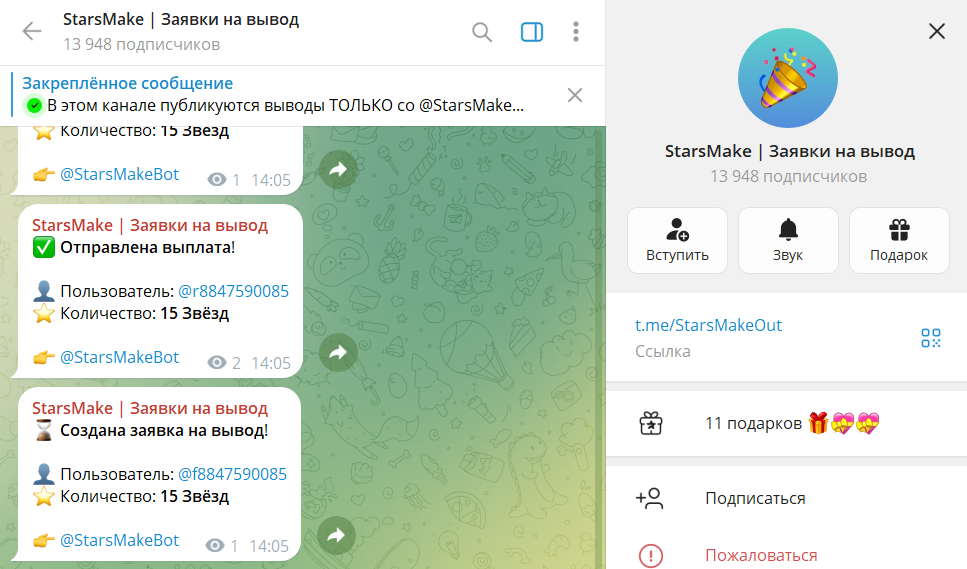Open @StarsMakeBot link under "Создана заявка на вывод!"
This screenshot has height=569, width=967.
pyautogui.click(x=119, y=541)
